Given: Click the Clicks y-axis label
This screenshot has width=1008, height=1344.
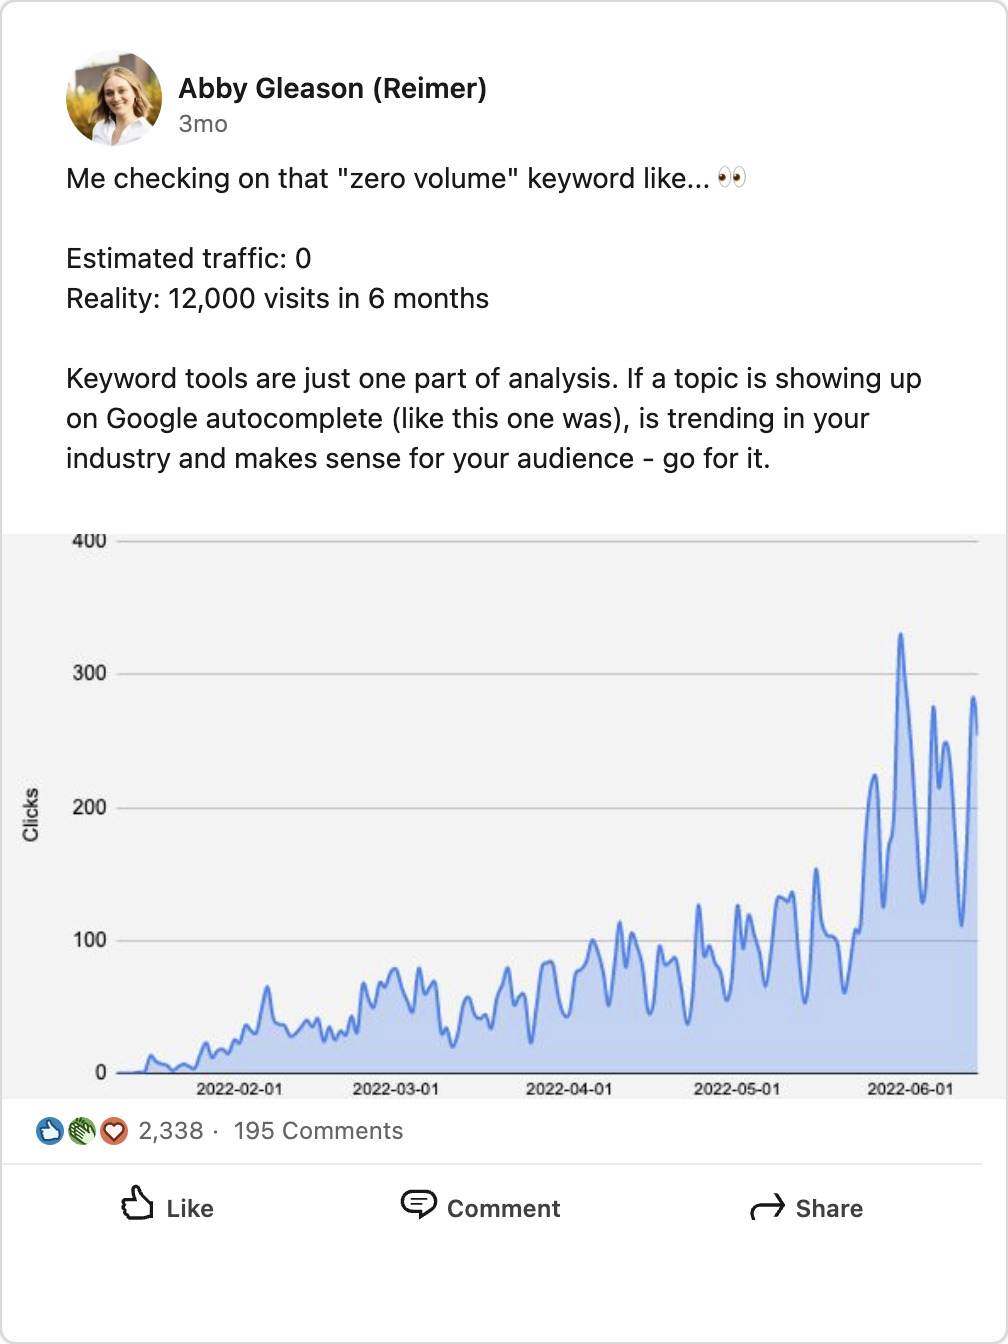Looking at the screenshot, I should [31, 810].
